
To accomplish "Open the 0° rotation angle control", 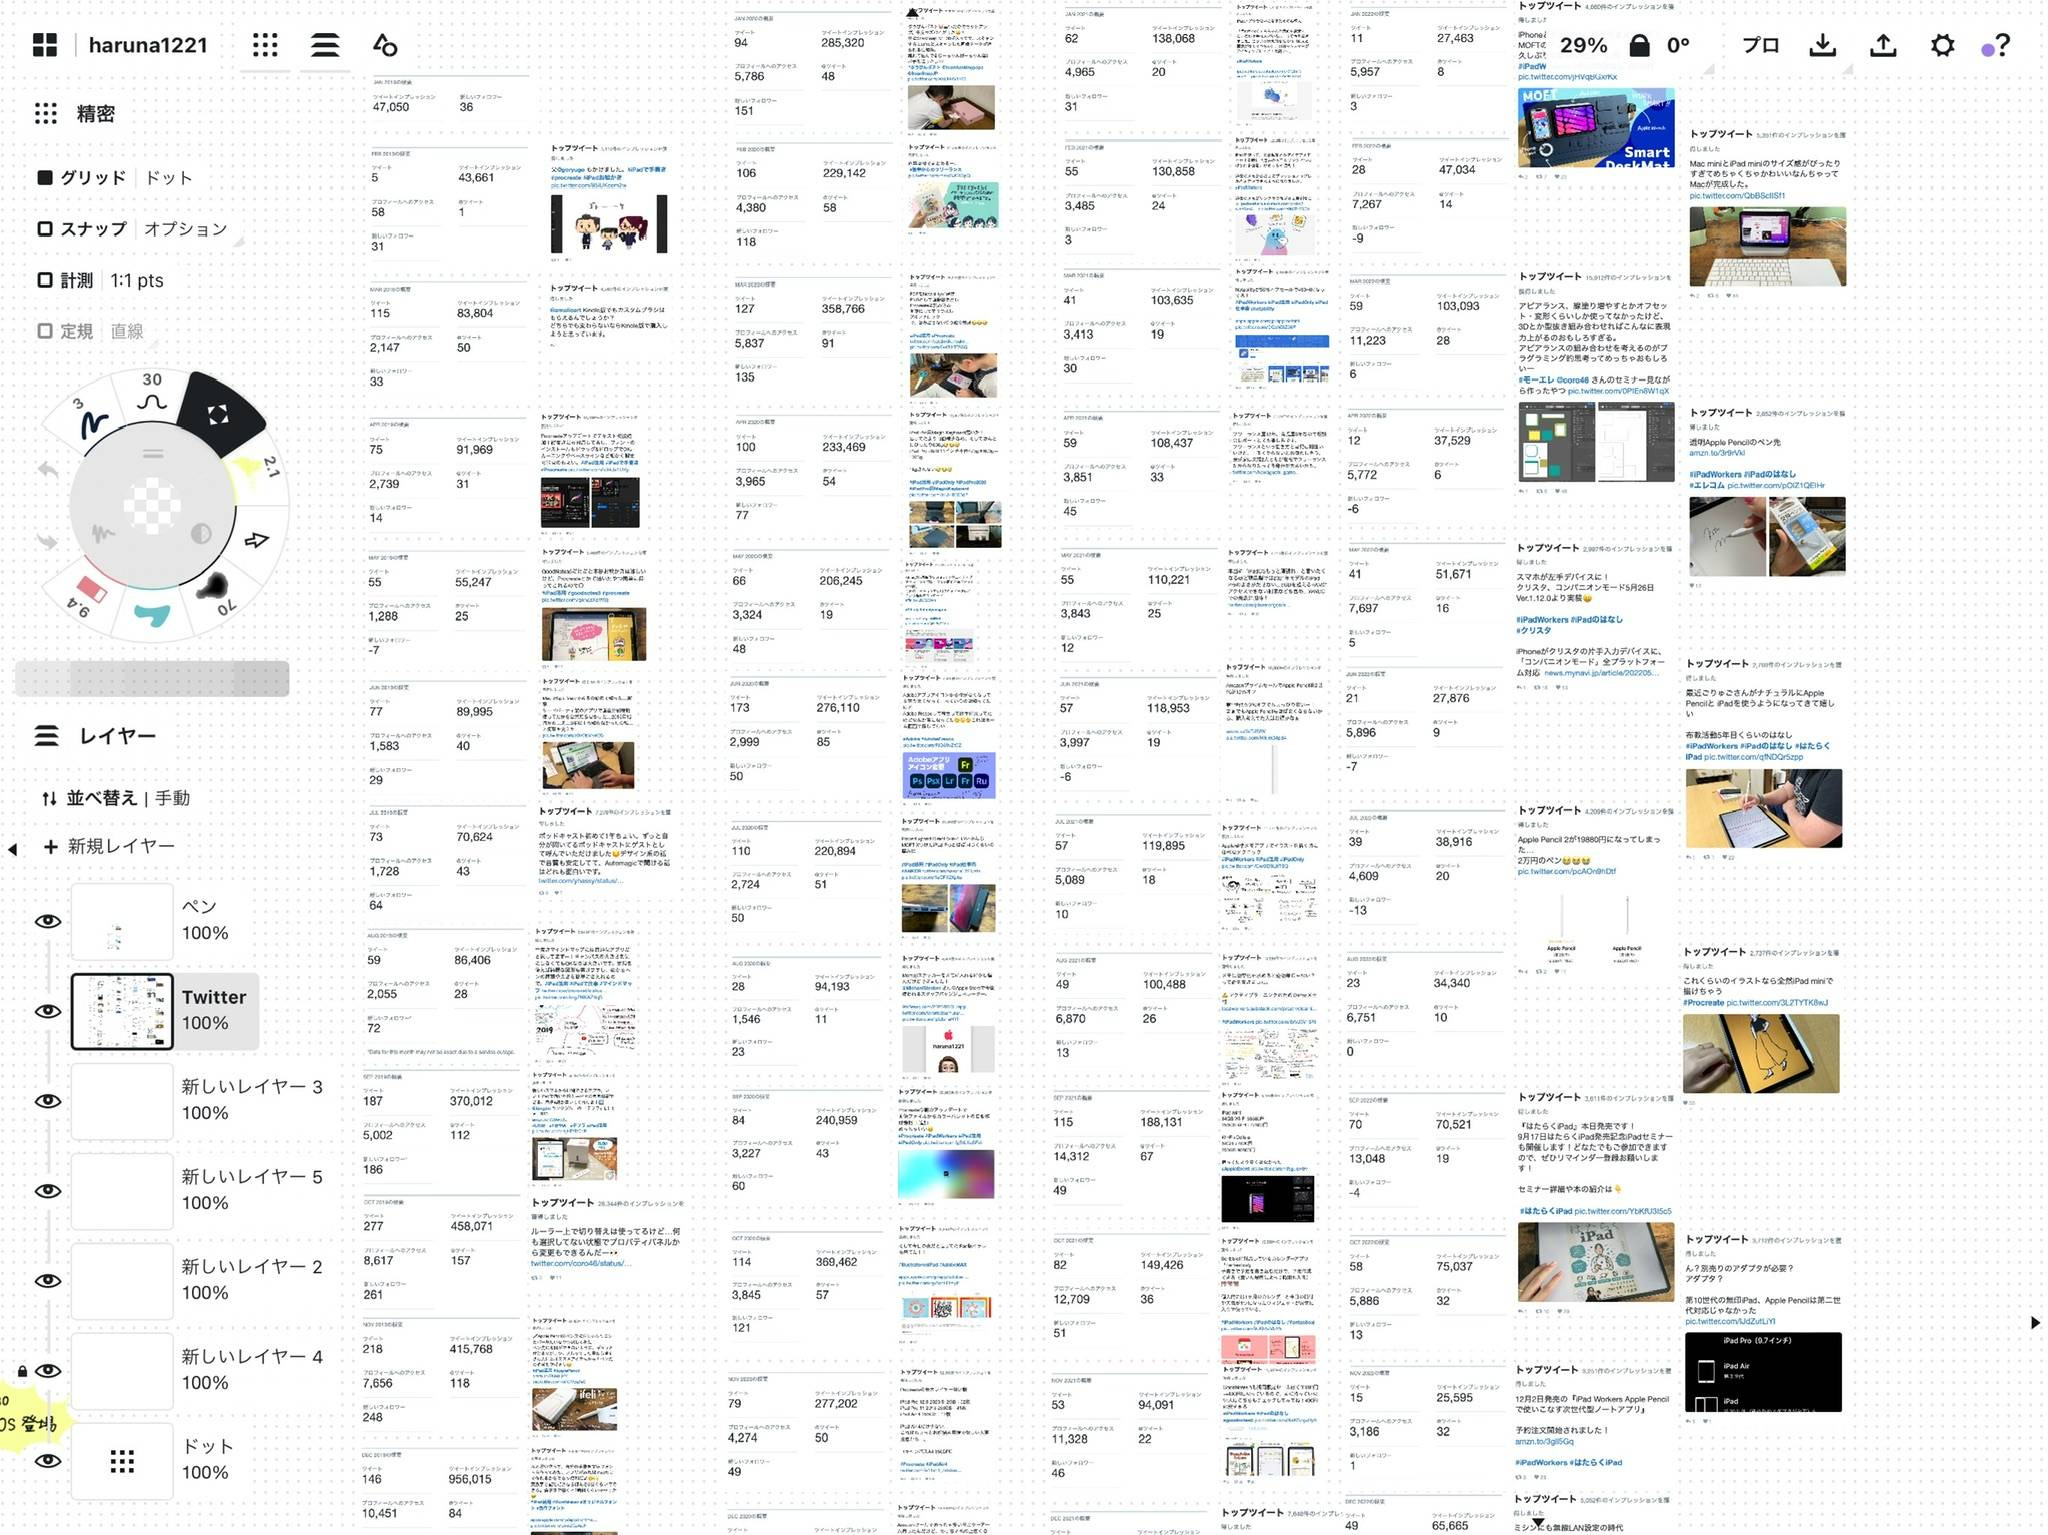I will click(1678, 46).
